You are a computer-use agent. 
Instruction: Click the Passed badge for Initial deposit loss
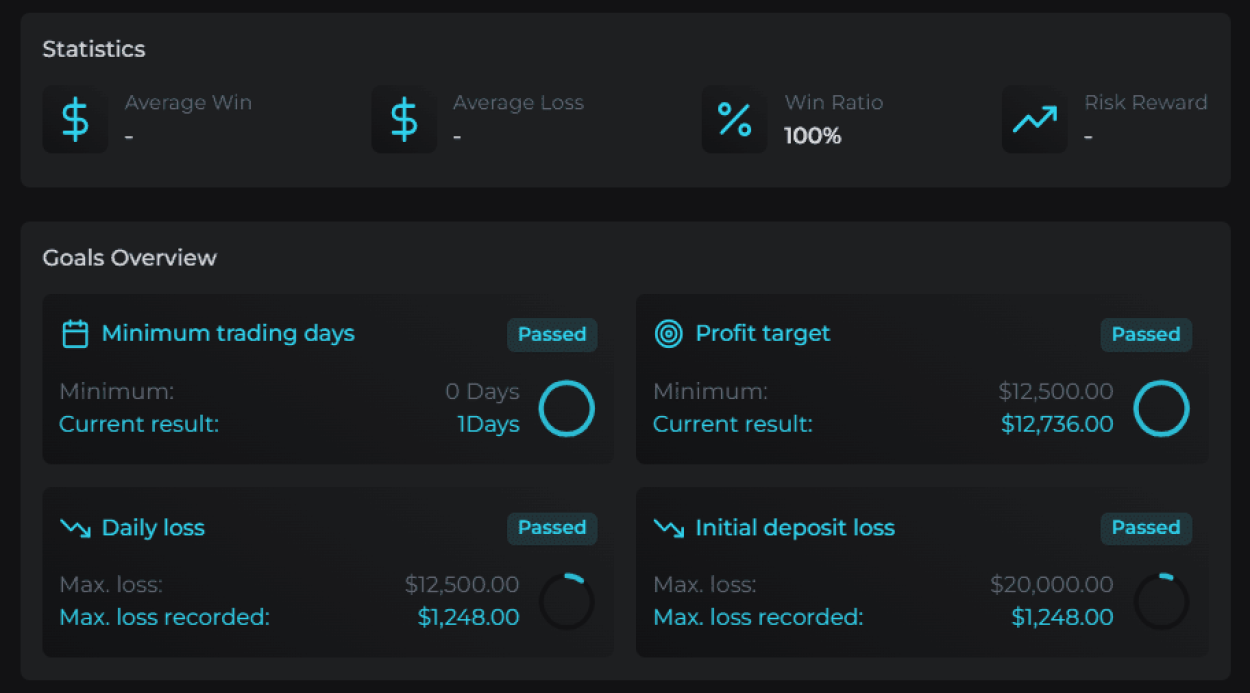click(1146, 528)
